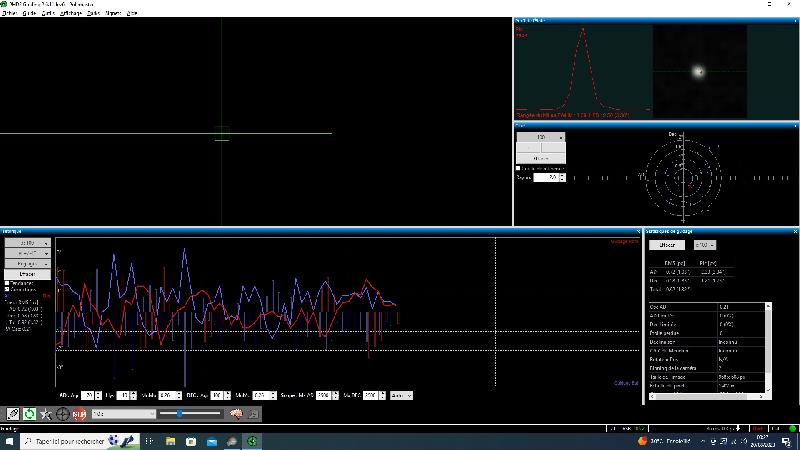Click Effacer button in the target panel
800x450 pixels.
point(541,158)
